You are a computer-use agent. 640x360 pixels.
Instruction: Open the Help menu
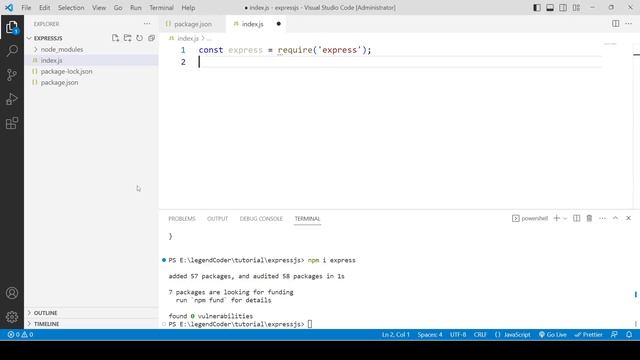188,8
